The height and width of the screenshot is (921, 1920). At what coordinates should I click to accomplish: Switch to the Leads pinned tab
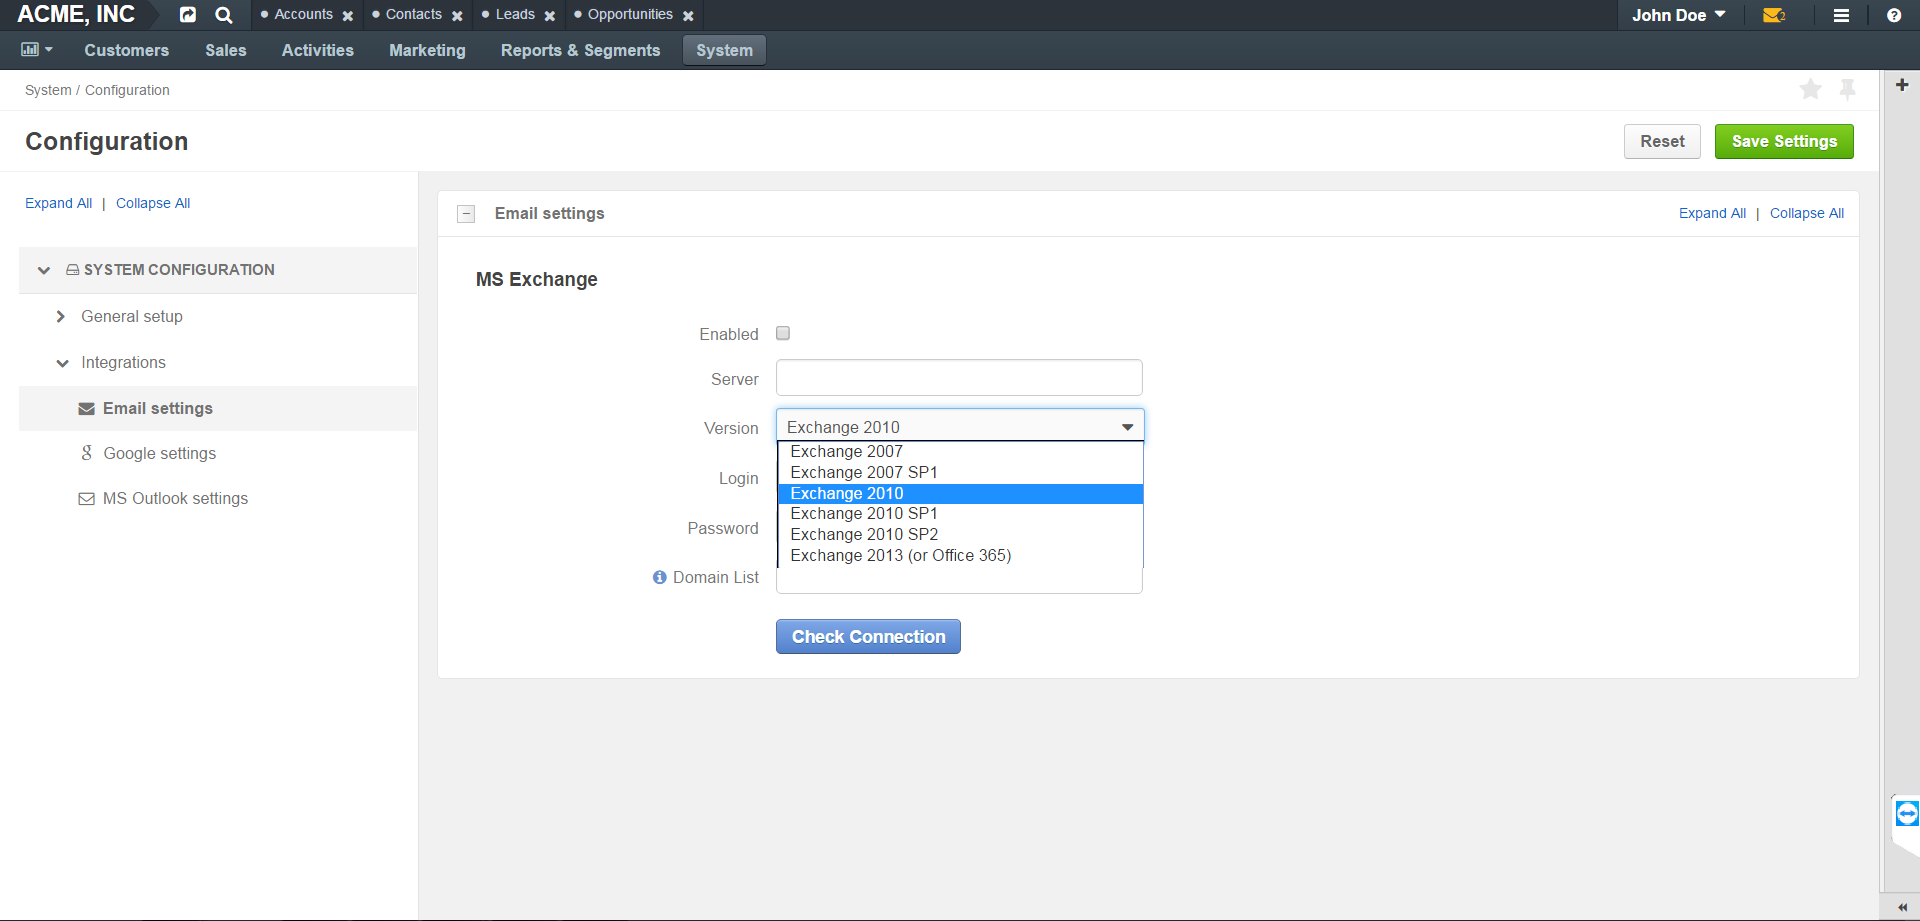tap(515, 14)
